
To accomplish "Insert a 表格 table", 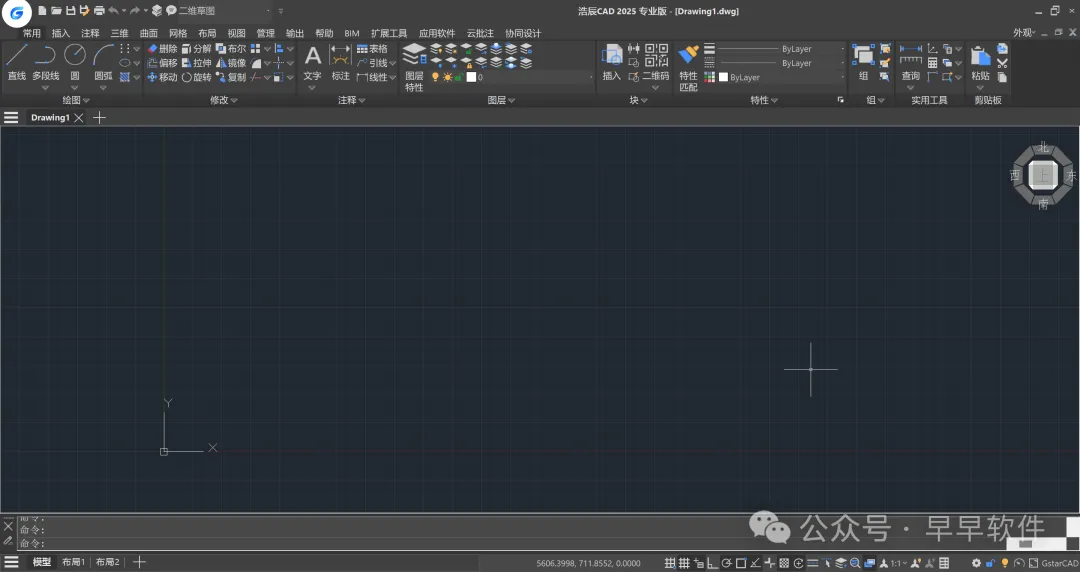I will coord(372,49).
